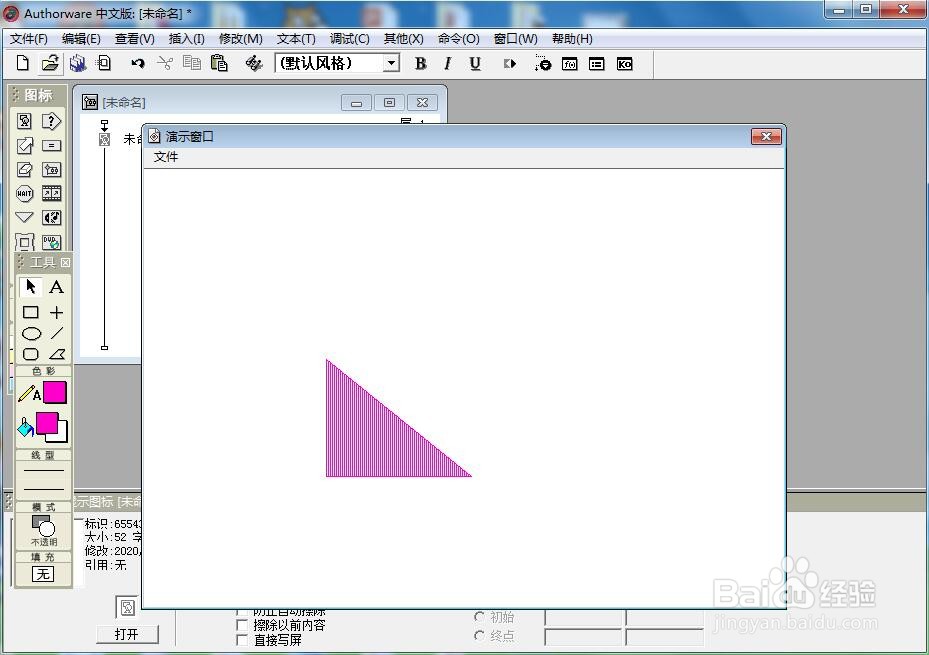Check the 直接写屏 checkbox

pos(242,640)
